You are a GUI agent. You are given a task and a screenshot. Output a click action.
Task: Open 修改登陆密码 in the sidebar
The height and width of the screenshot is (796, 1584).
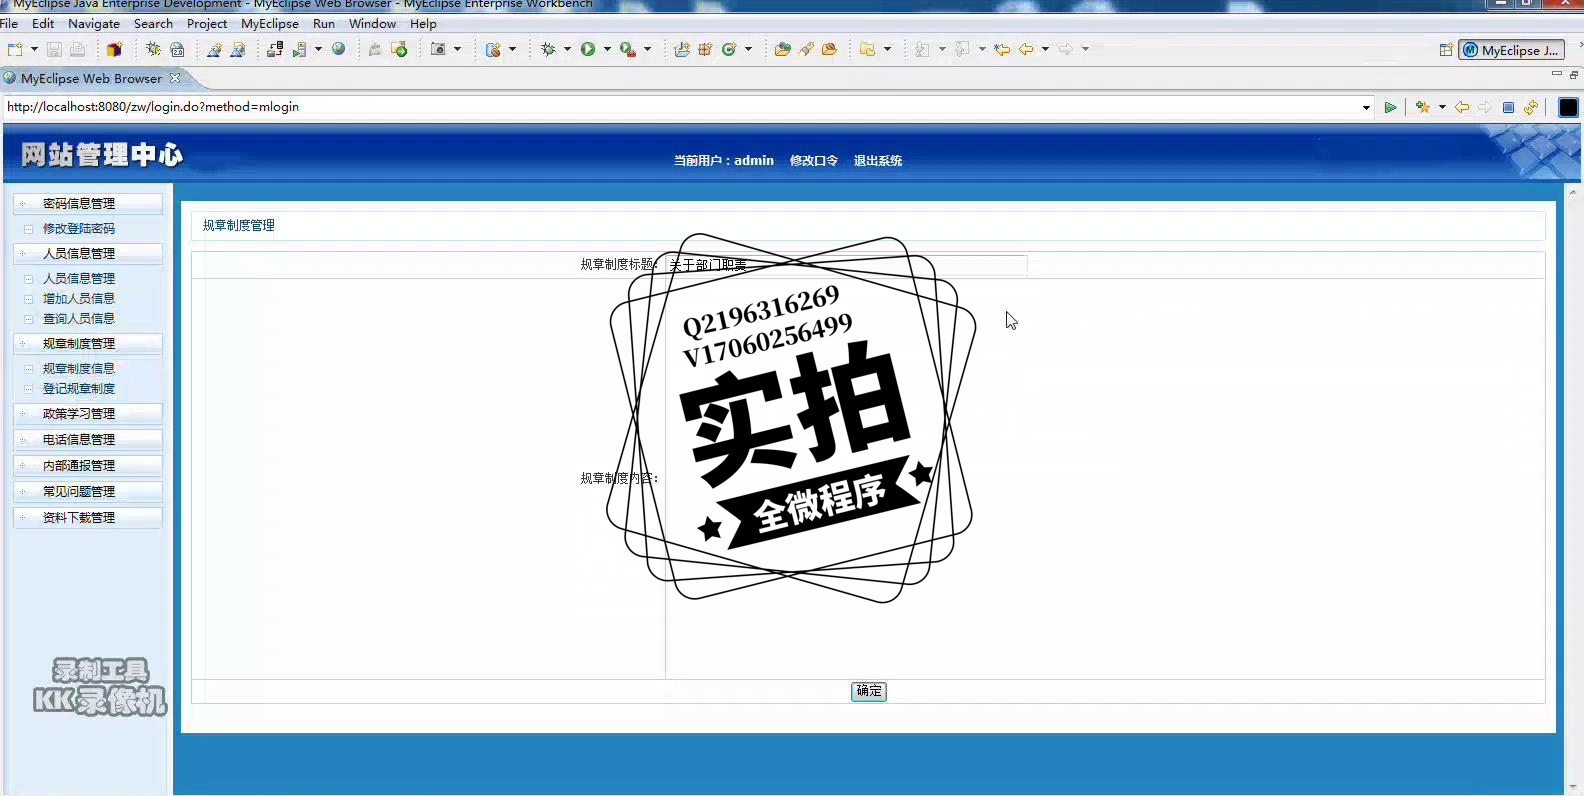[x=79, y=229]
